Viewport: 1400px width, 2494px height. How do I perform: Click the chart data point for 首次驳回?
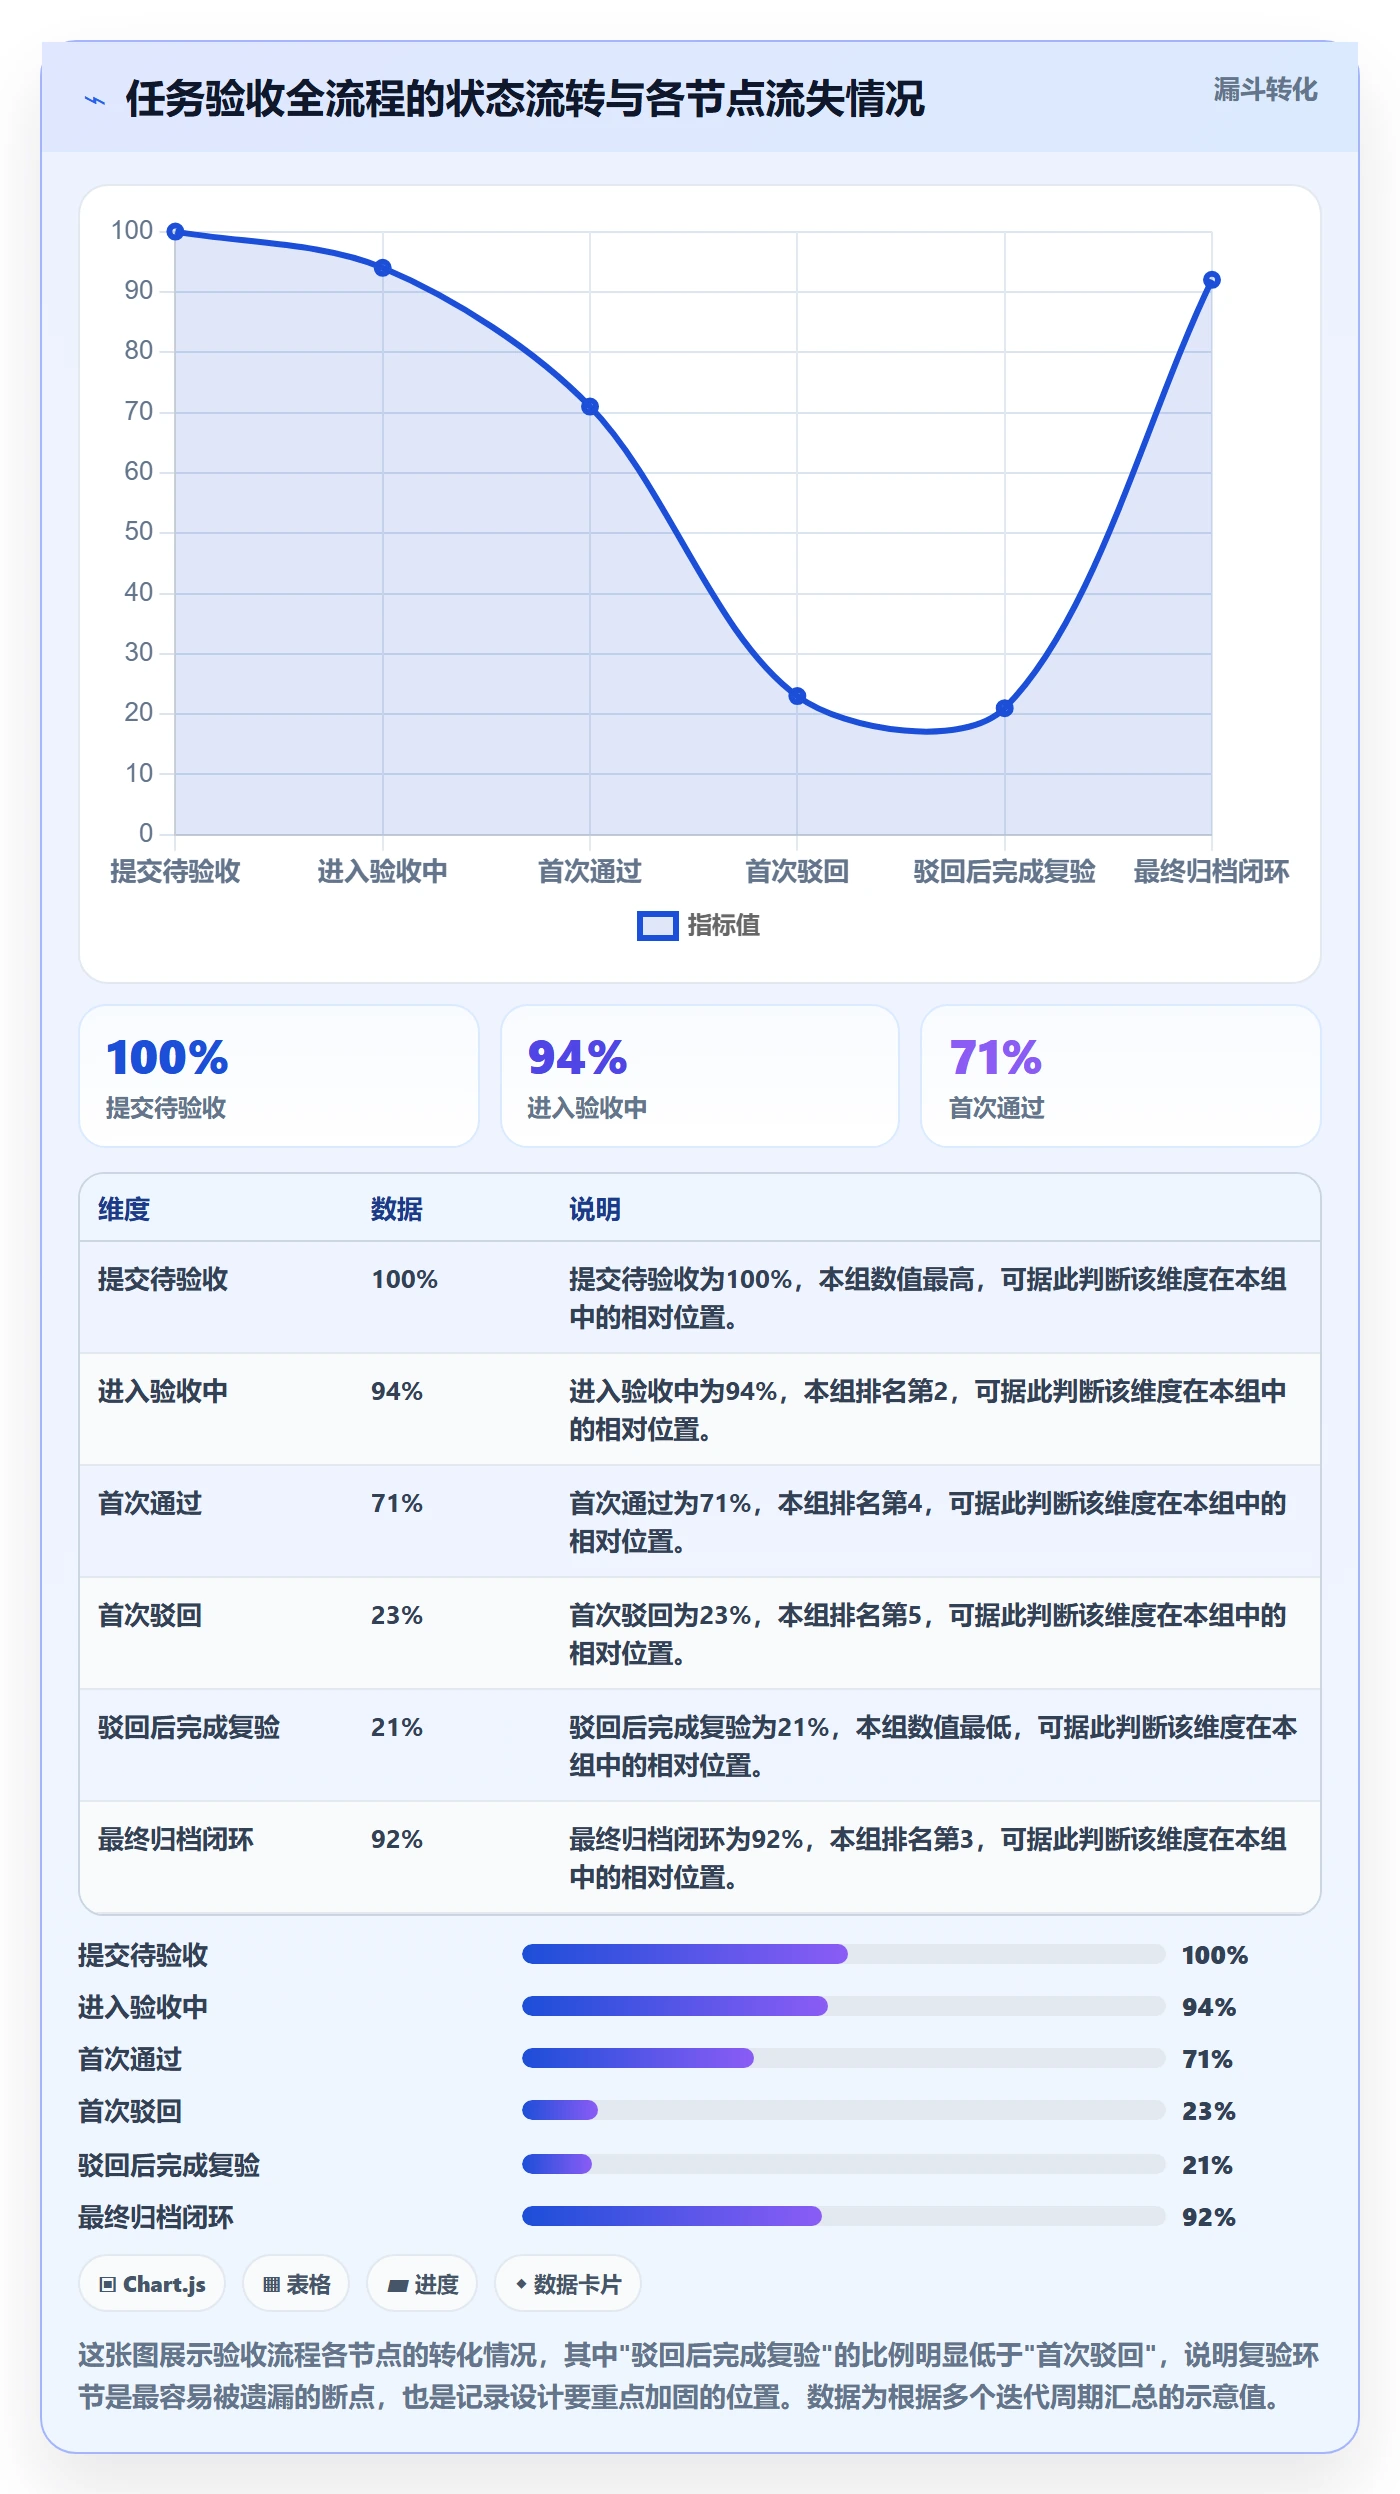click(x=797, y=696)
